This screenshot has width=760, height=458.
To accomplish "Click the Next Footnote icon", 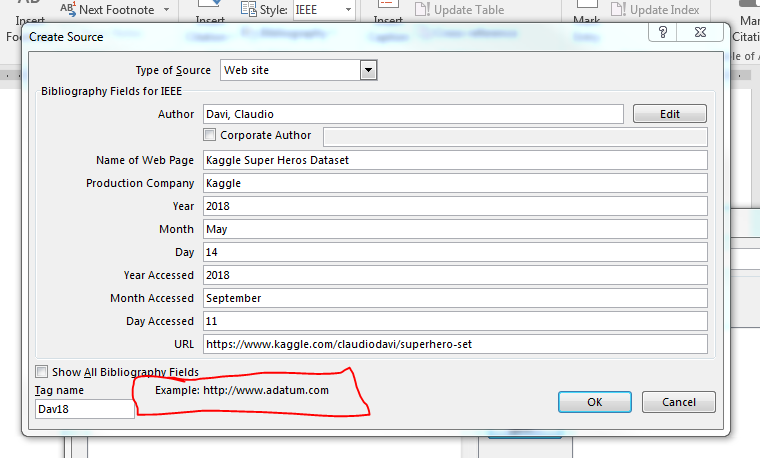I will pos(68,10).
